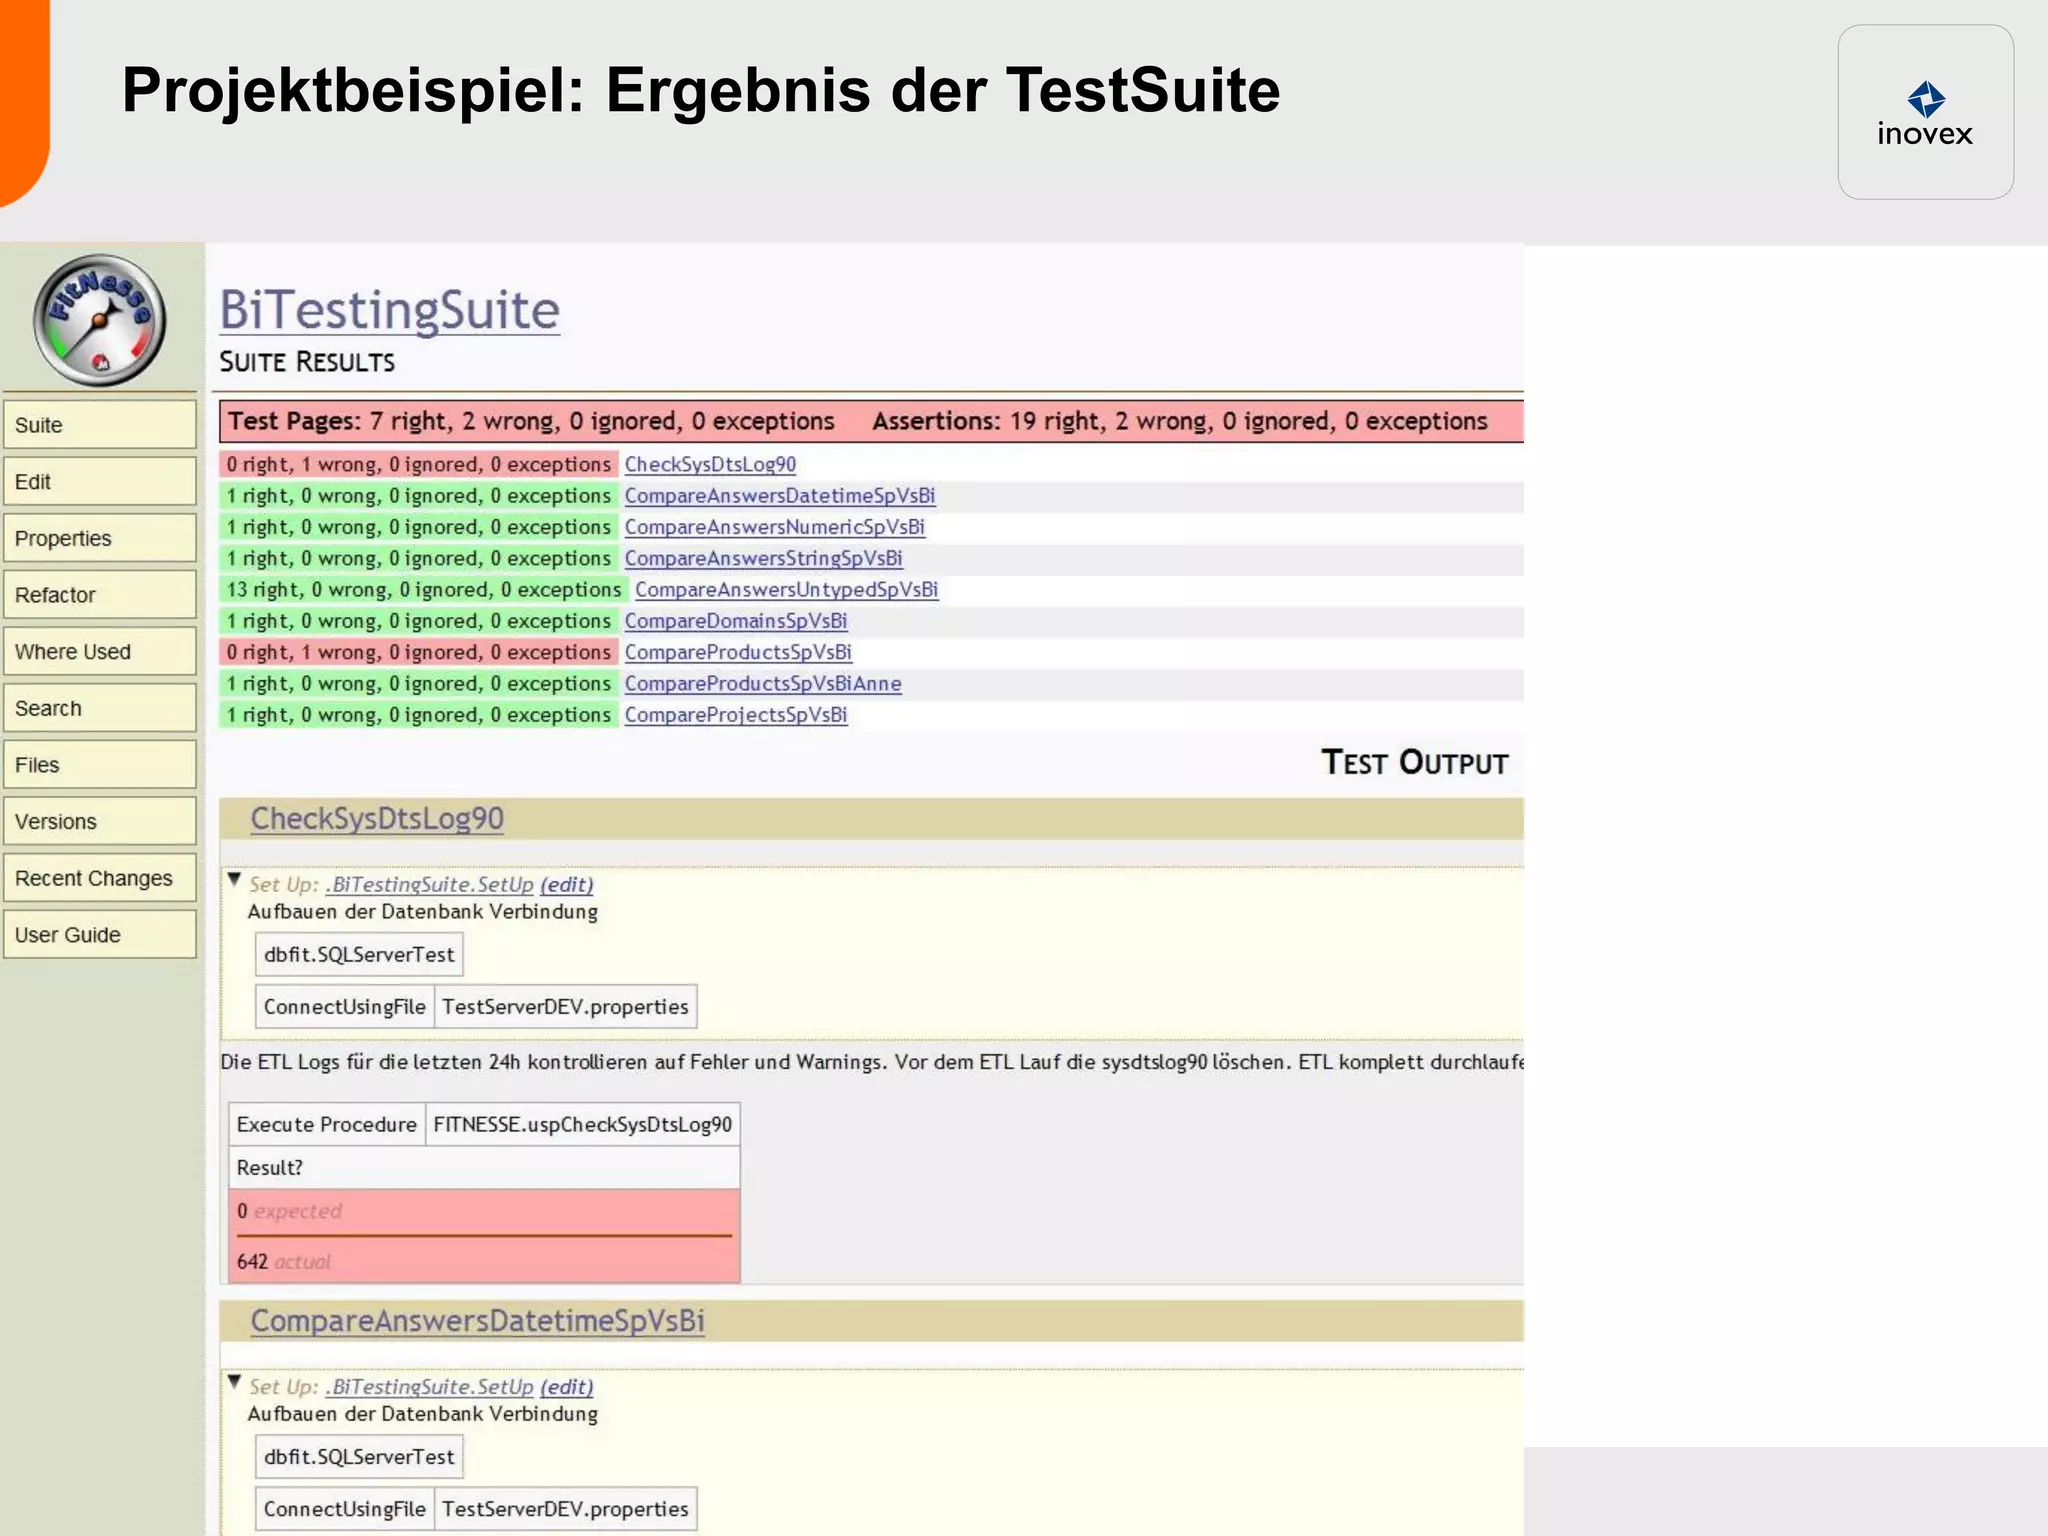Click the '642 actual' value

283,1261
